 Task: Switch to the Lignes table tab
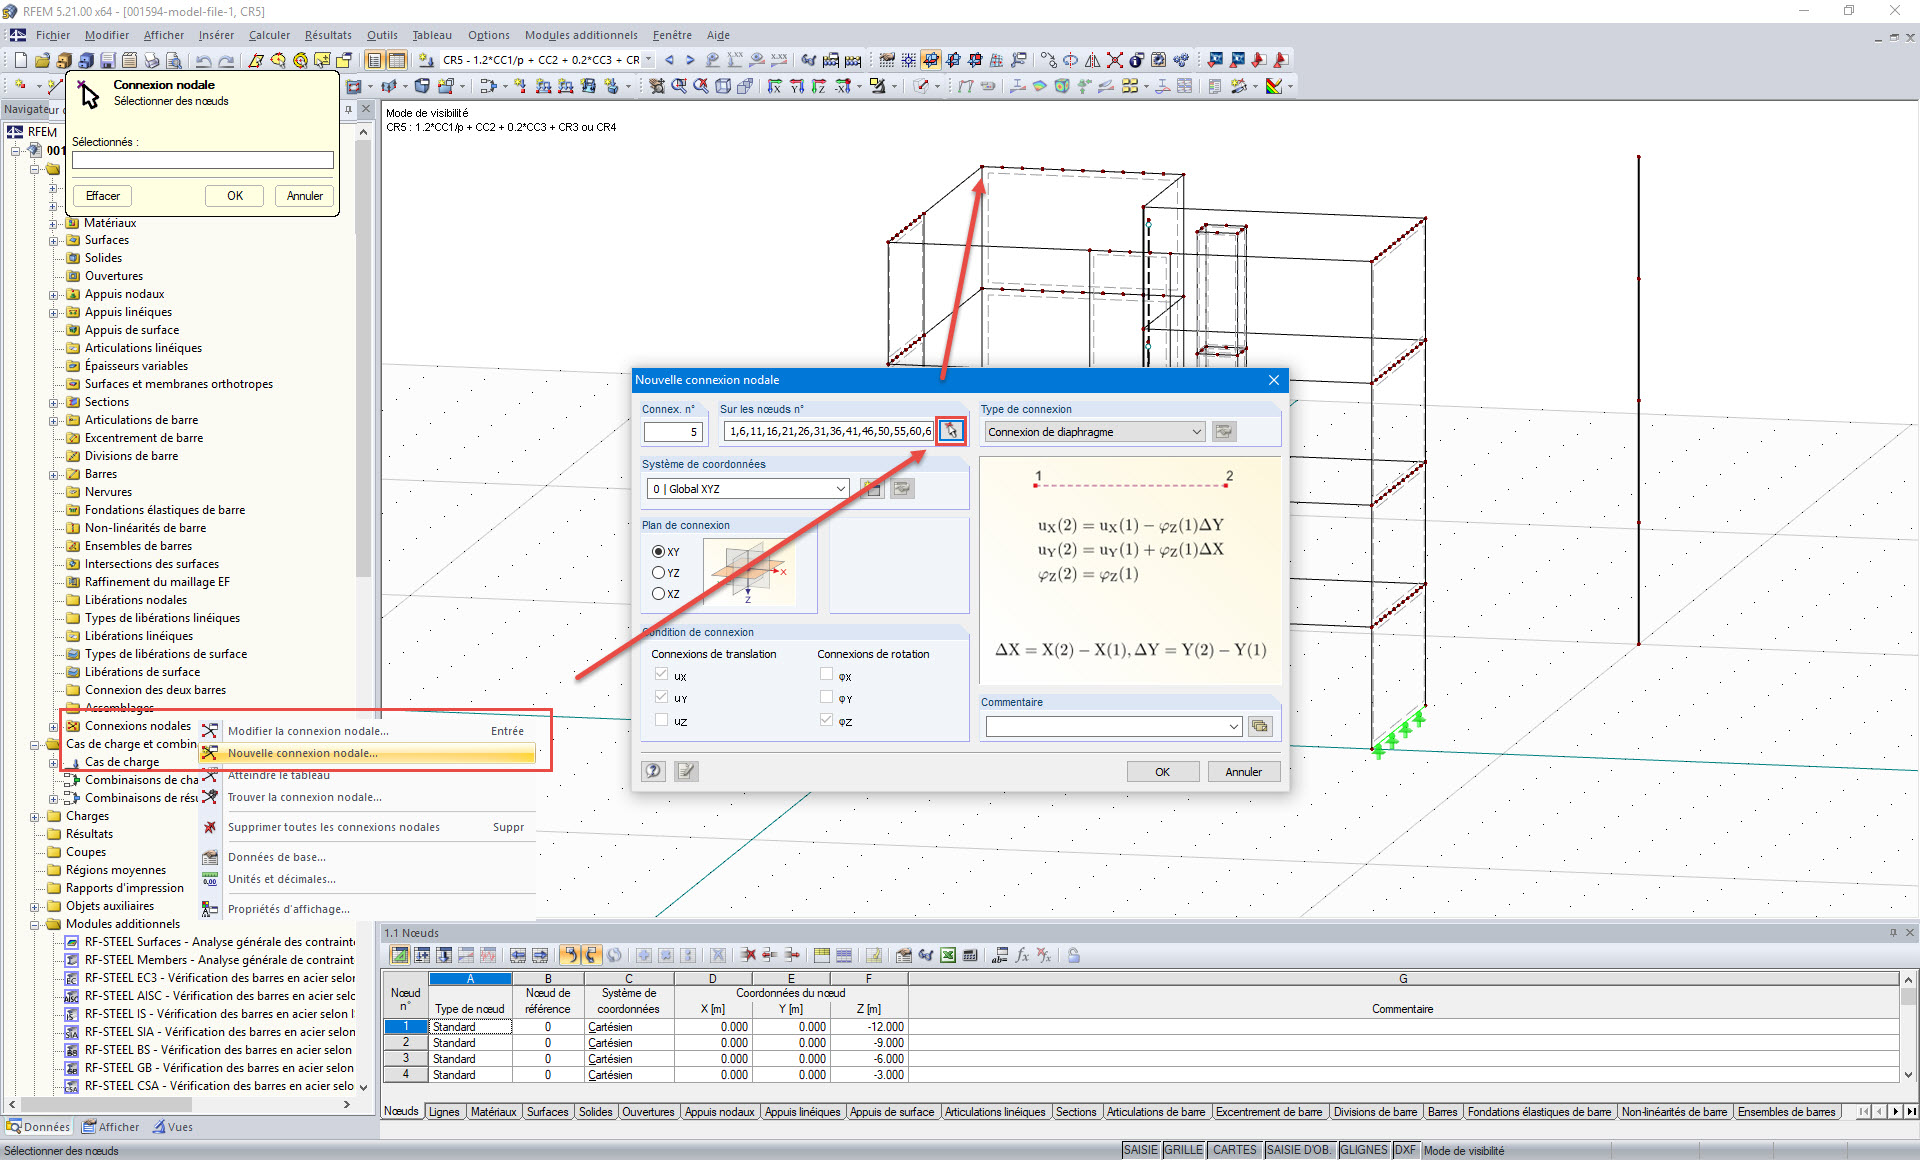444,1112
